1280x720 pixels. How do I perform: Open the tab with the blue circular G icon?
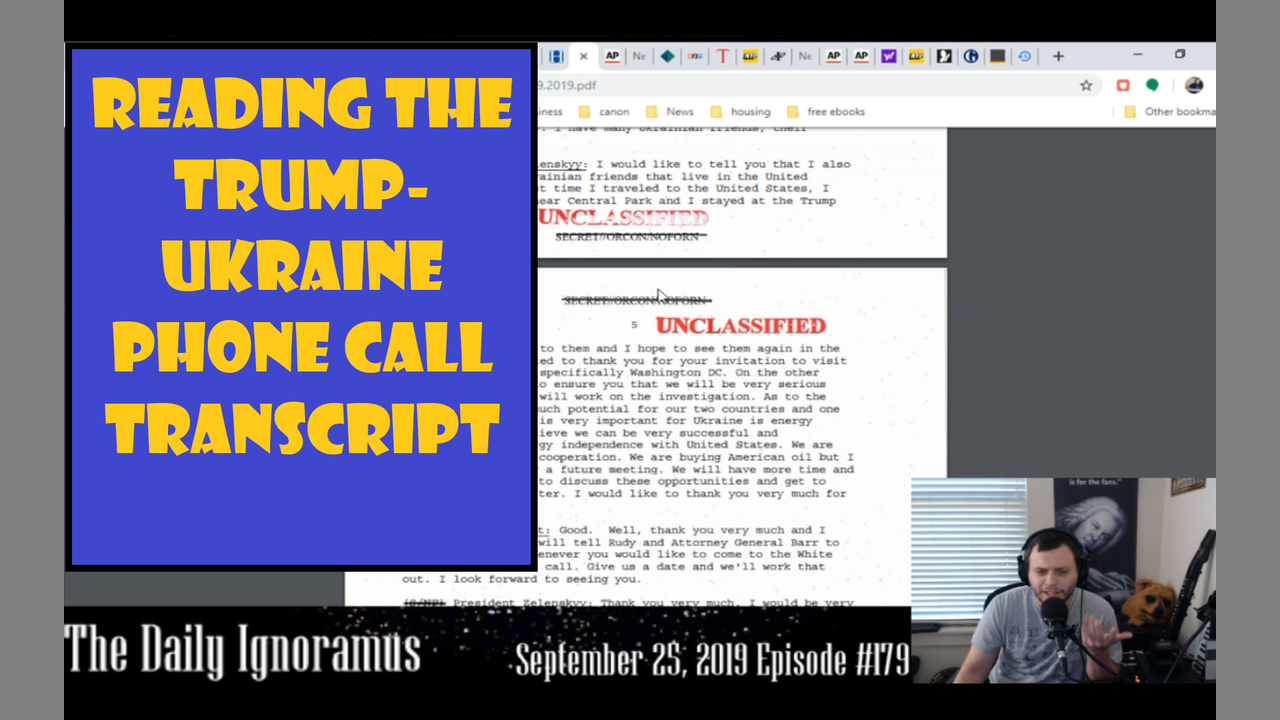(970, 56)
